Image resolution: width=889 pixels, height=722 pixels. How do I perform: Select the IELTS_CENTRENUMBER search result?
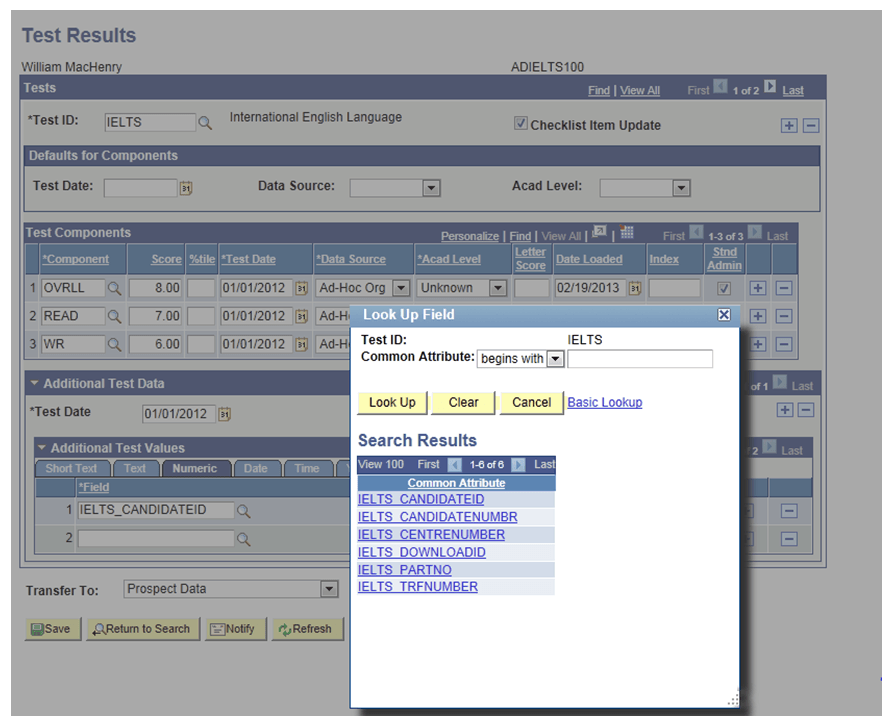[431, 535]
